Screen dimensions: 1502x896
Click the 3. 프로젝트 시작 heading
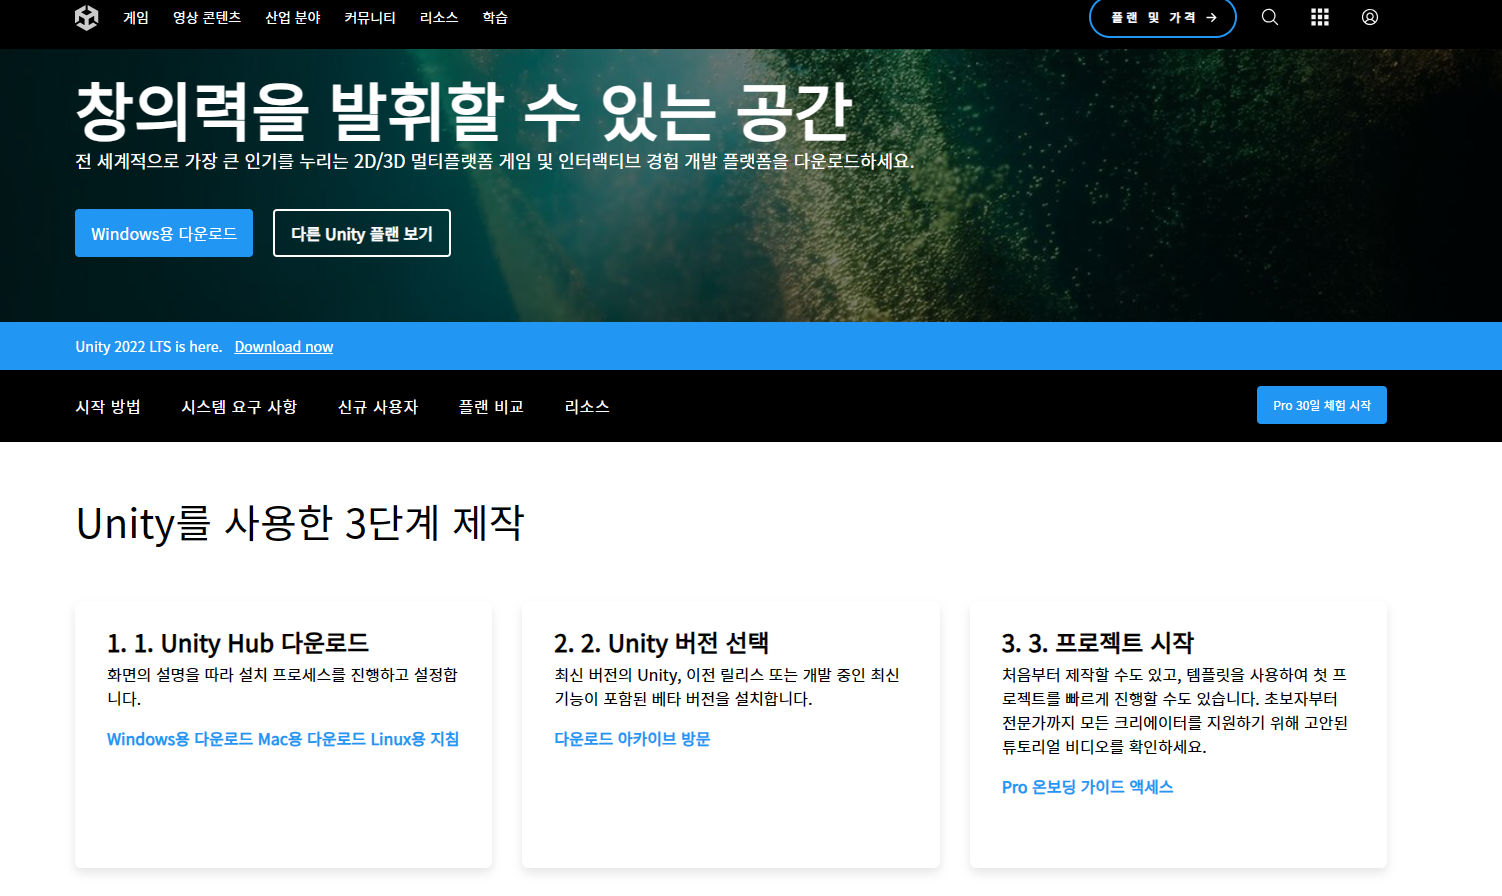pyautogui.click(x=1098, y=643)
